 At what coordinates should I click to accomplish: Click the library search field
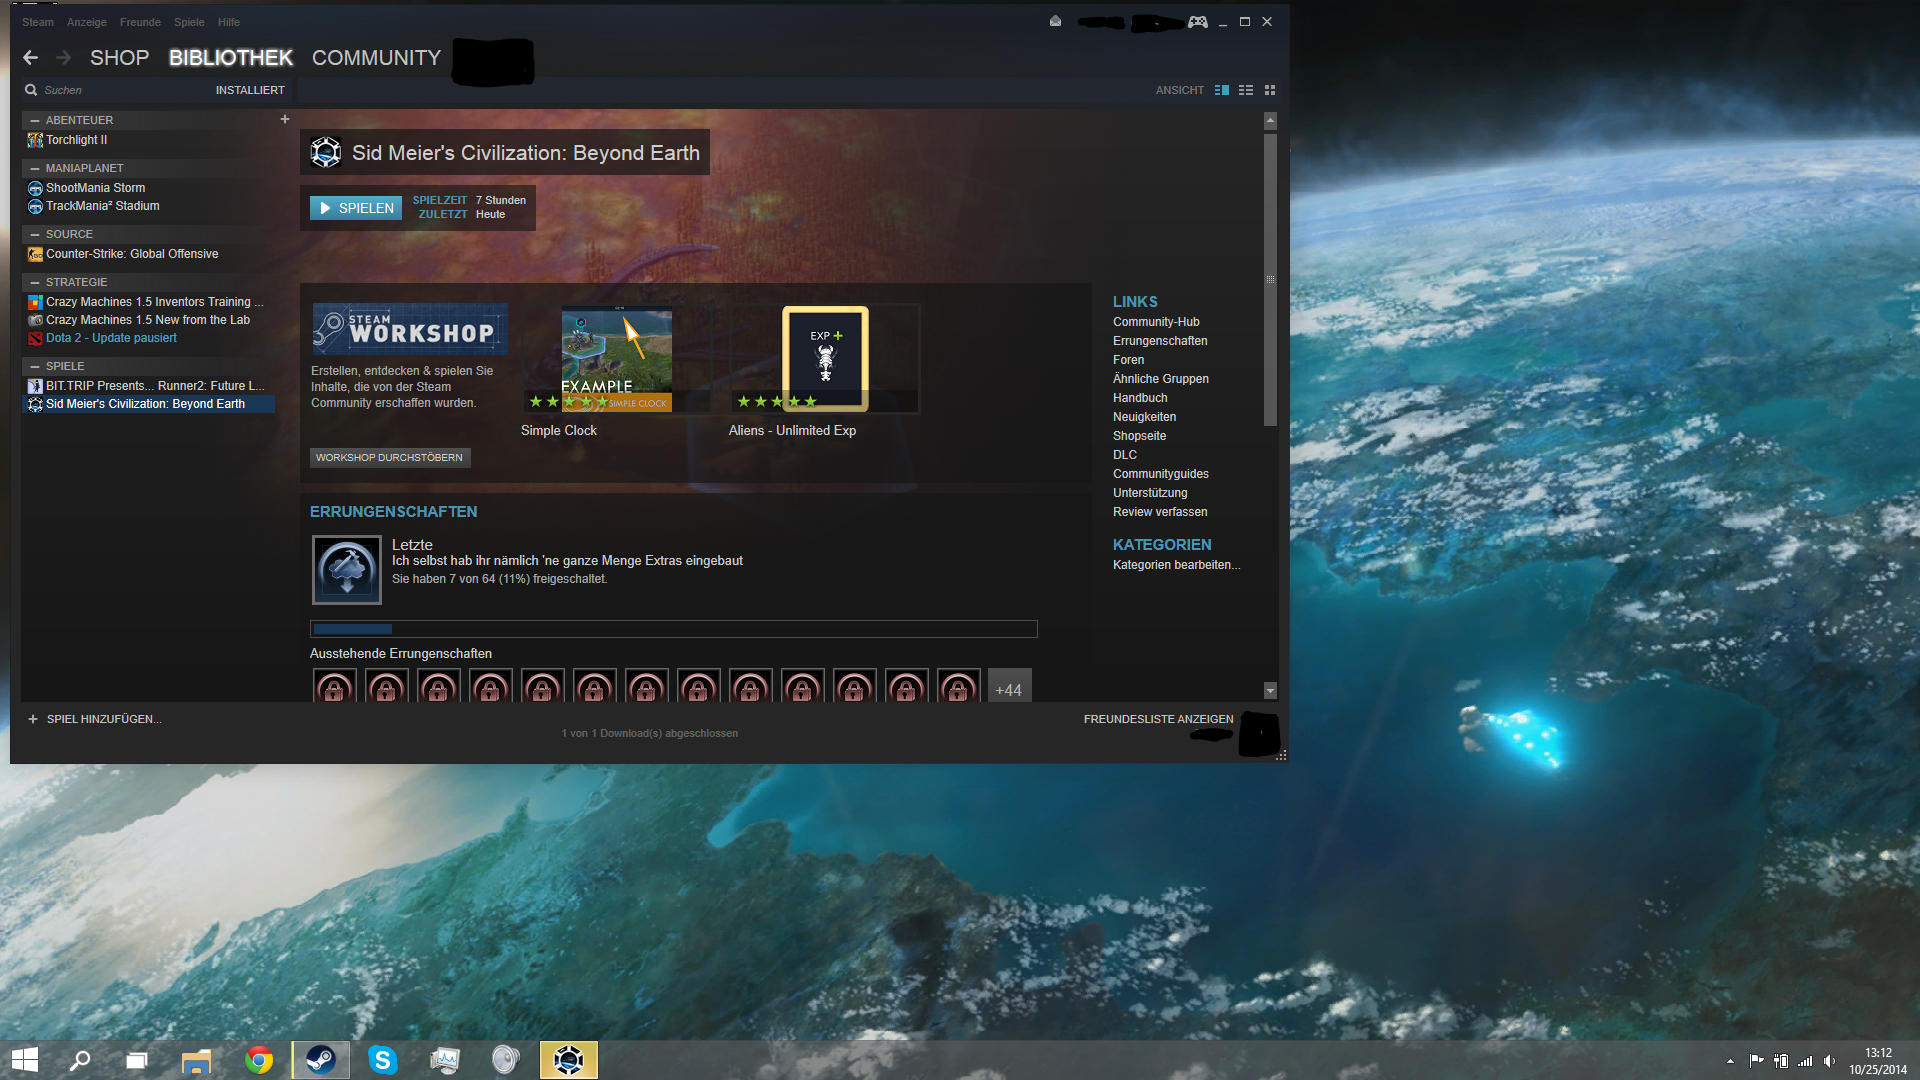click(x=120, y=90)
